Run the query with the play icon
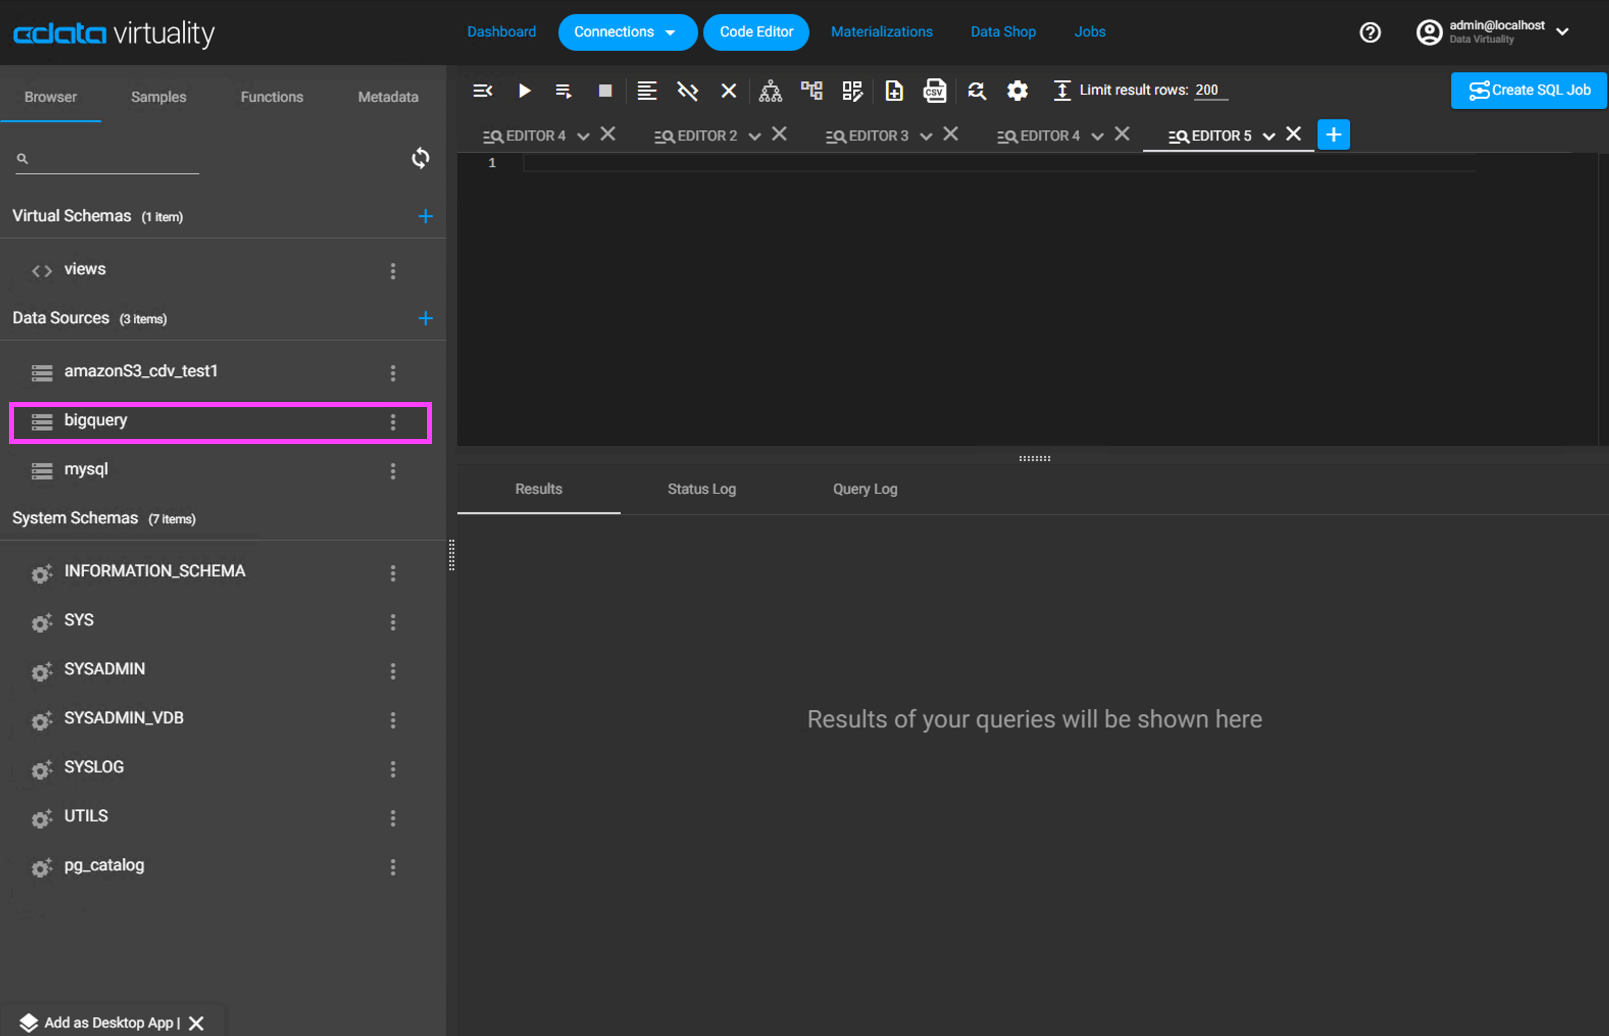 coord(524,91)
